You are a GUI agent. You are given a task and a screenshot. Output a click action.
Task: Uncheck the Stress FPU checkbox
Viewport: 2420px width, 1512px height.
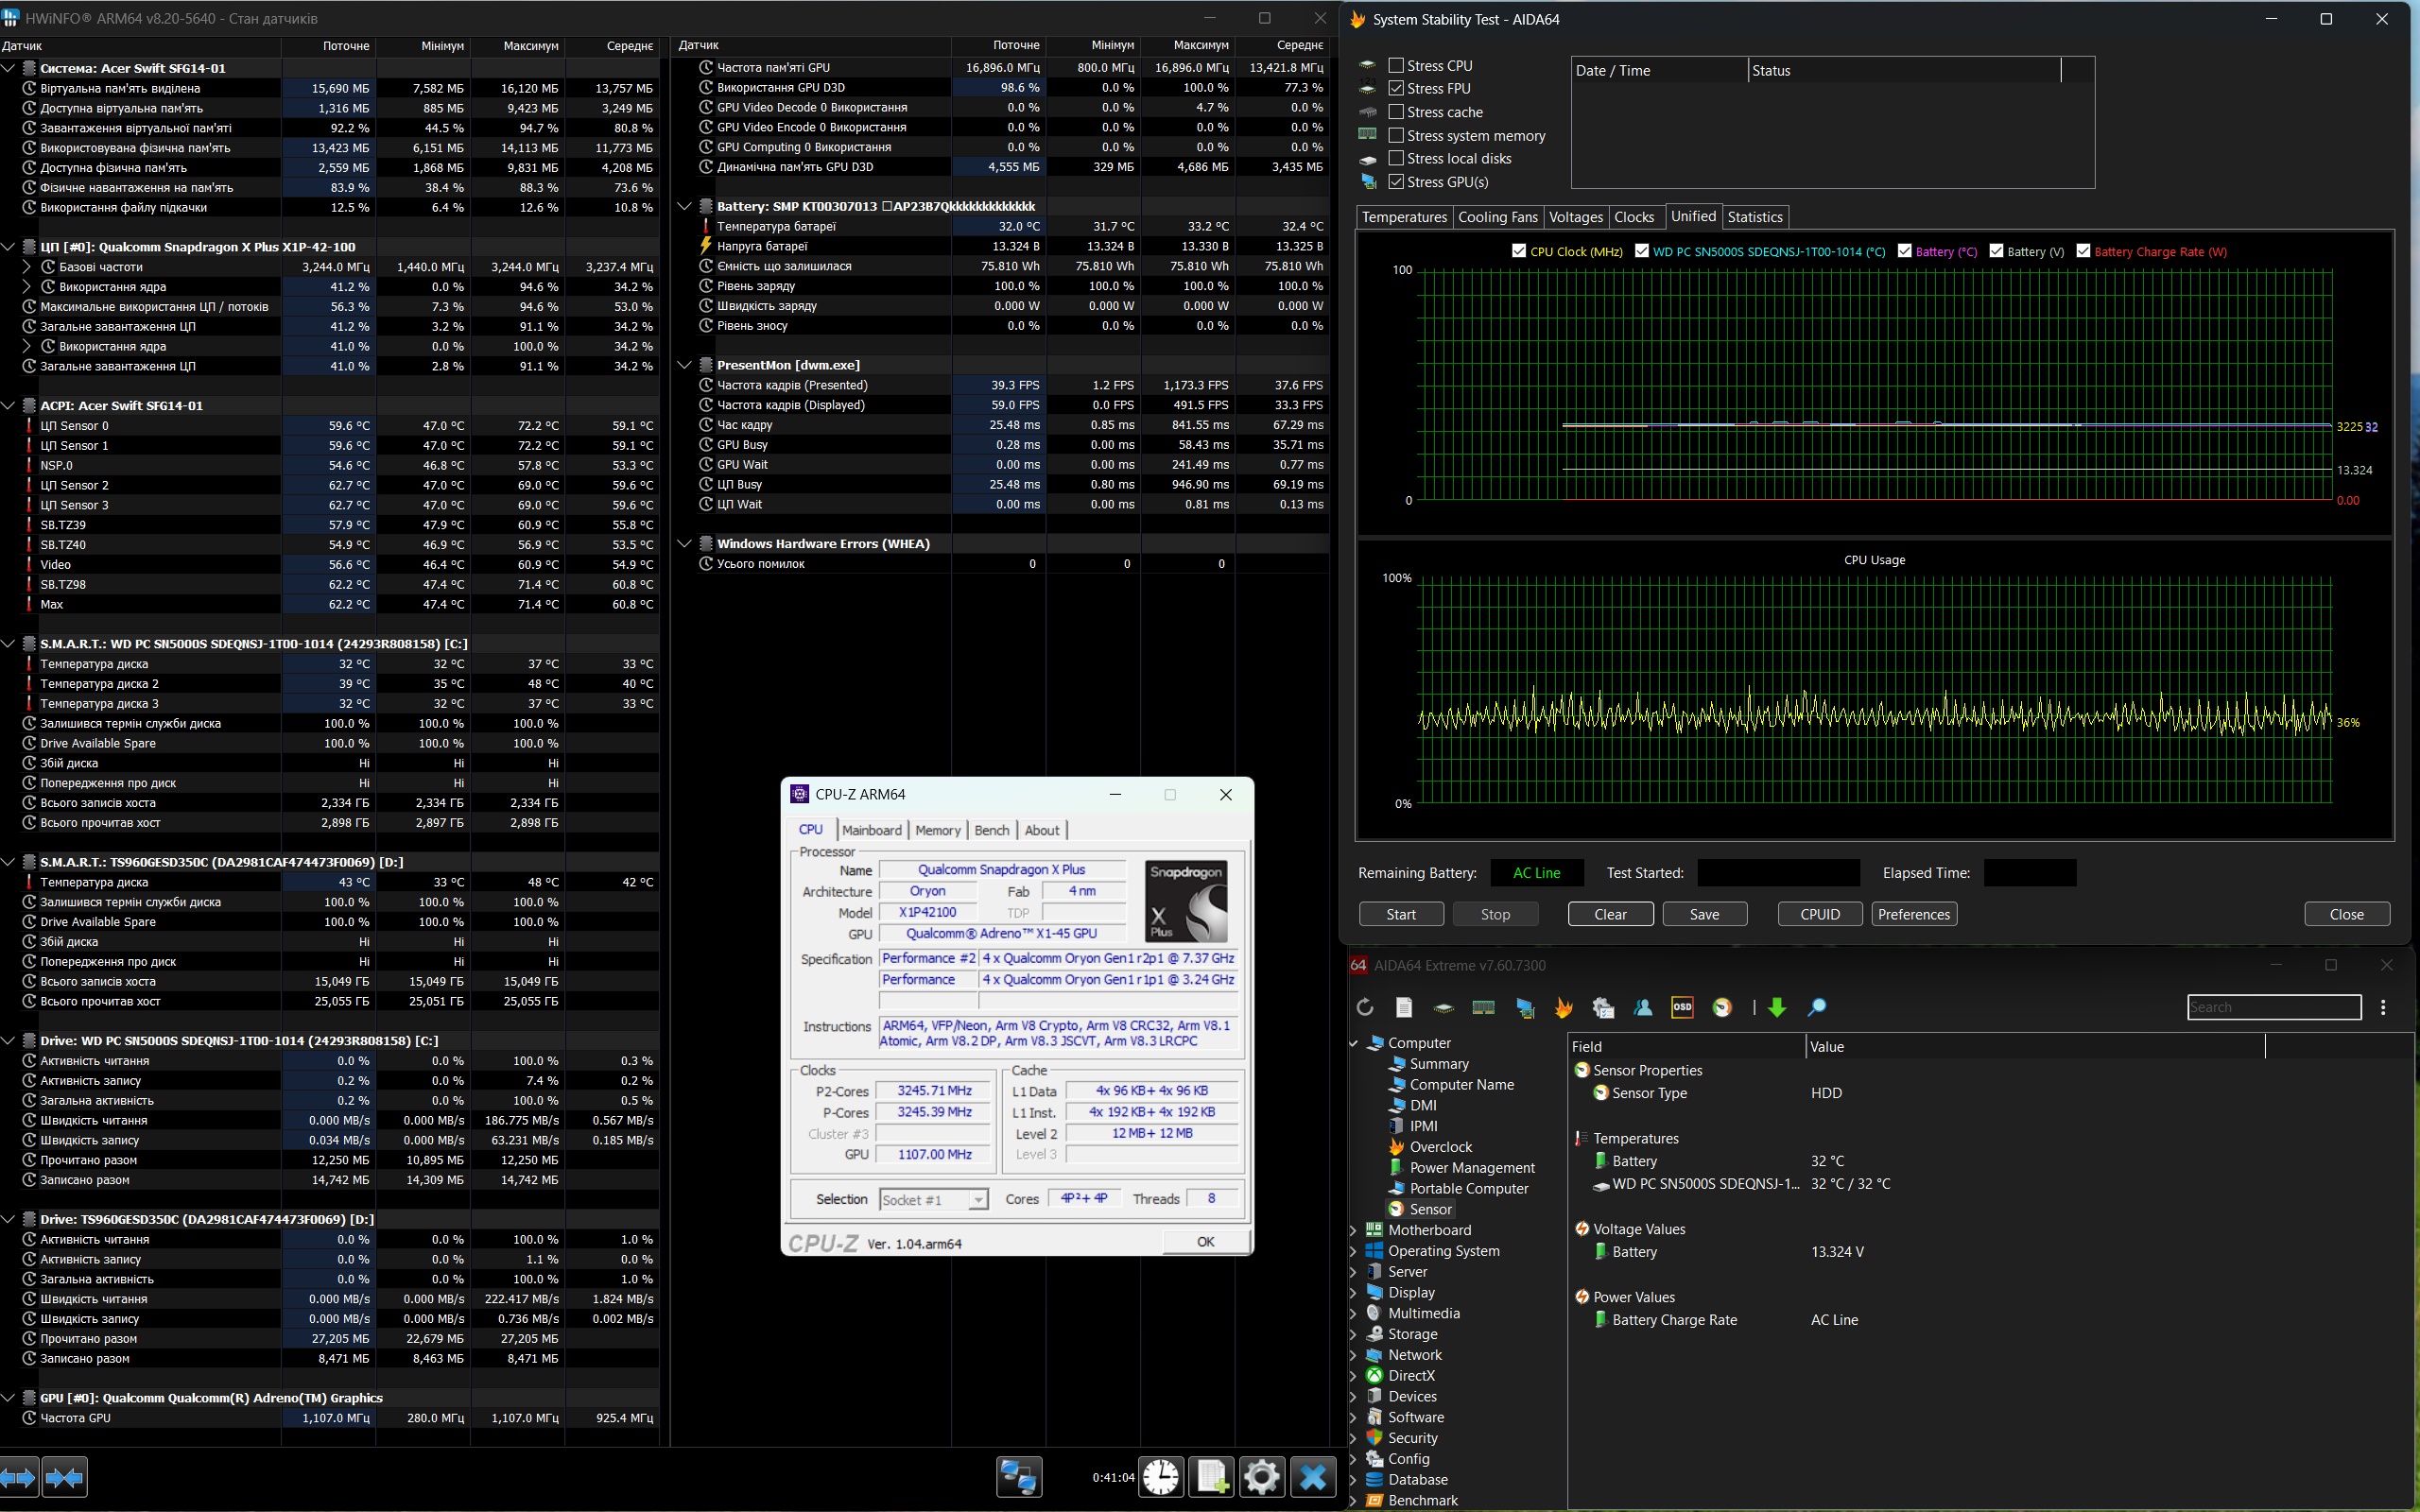click(1396, 88)
